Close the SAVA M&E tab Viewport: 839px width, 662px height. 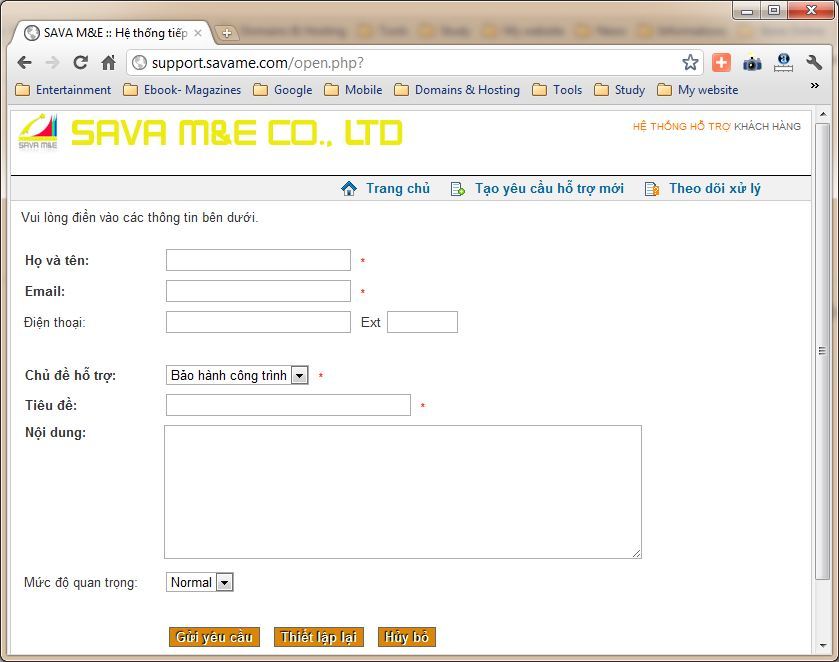click(198, 33)
